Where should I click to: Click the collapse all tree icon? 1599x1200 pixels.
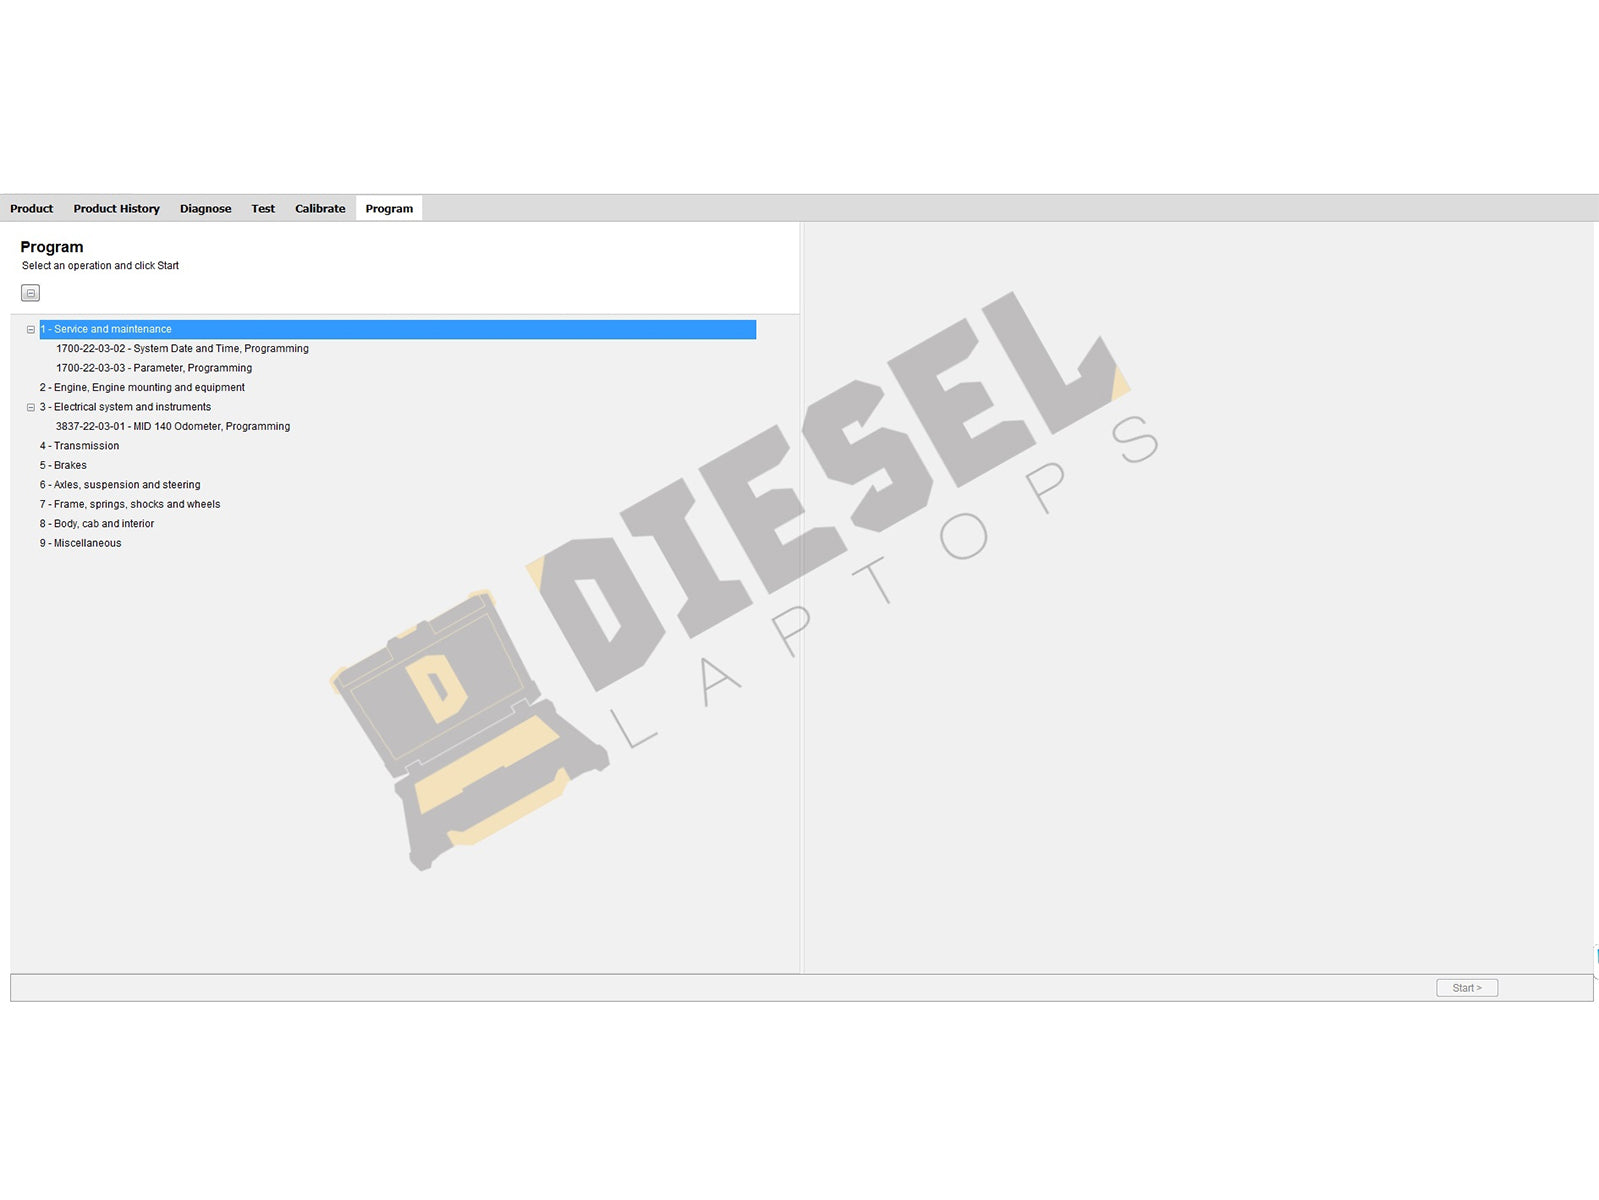(x=30, y=293)
